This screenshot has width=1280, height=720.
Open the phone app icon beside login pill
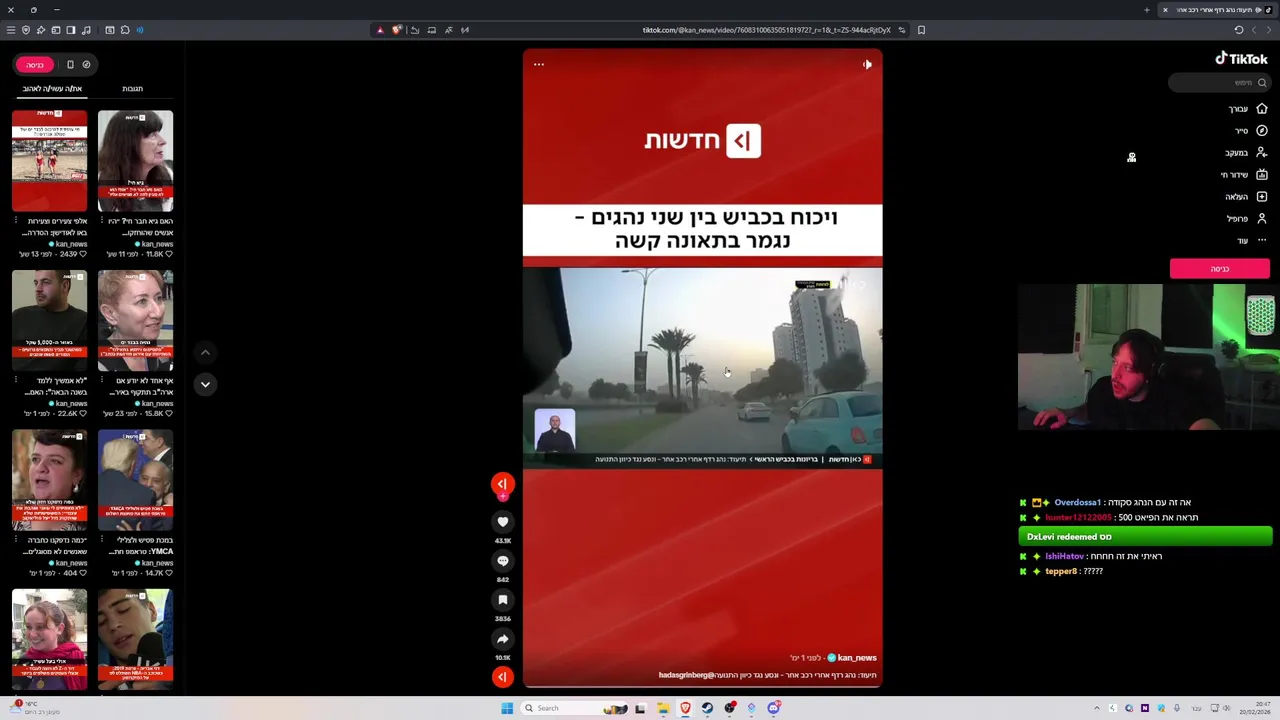(x=70, y=65)
